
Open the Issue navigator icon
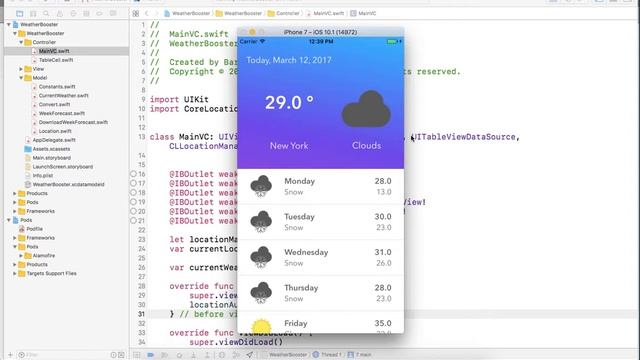60,13
